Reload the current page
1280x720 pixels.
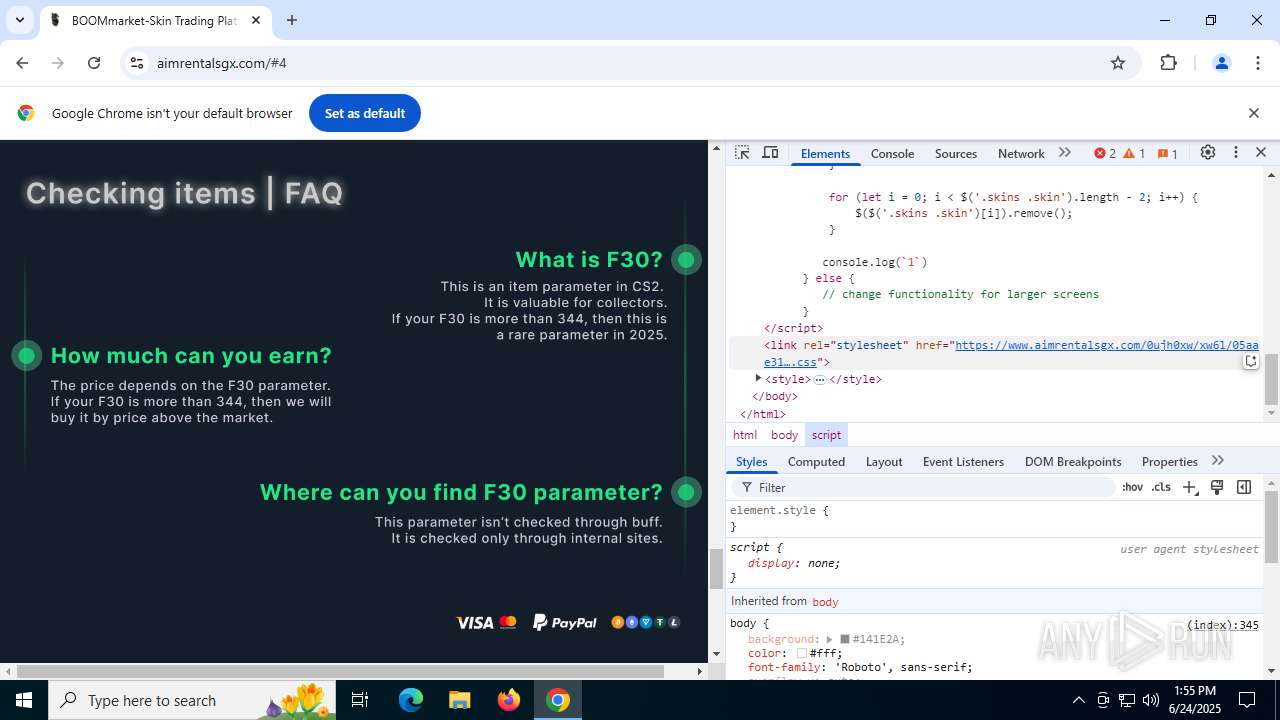(x=94, y=63)
